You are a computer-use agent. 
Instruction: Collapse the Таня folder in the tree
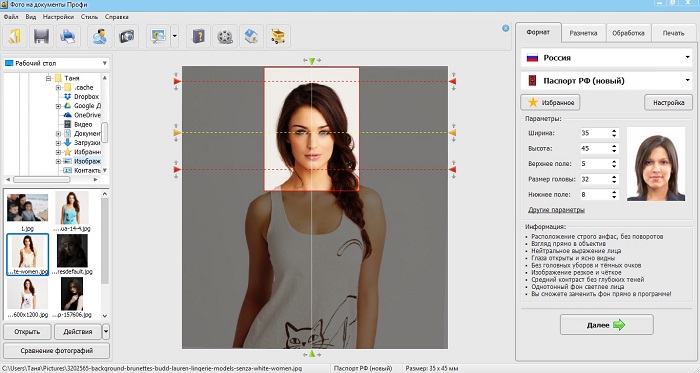[x=49, y=78]
